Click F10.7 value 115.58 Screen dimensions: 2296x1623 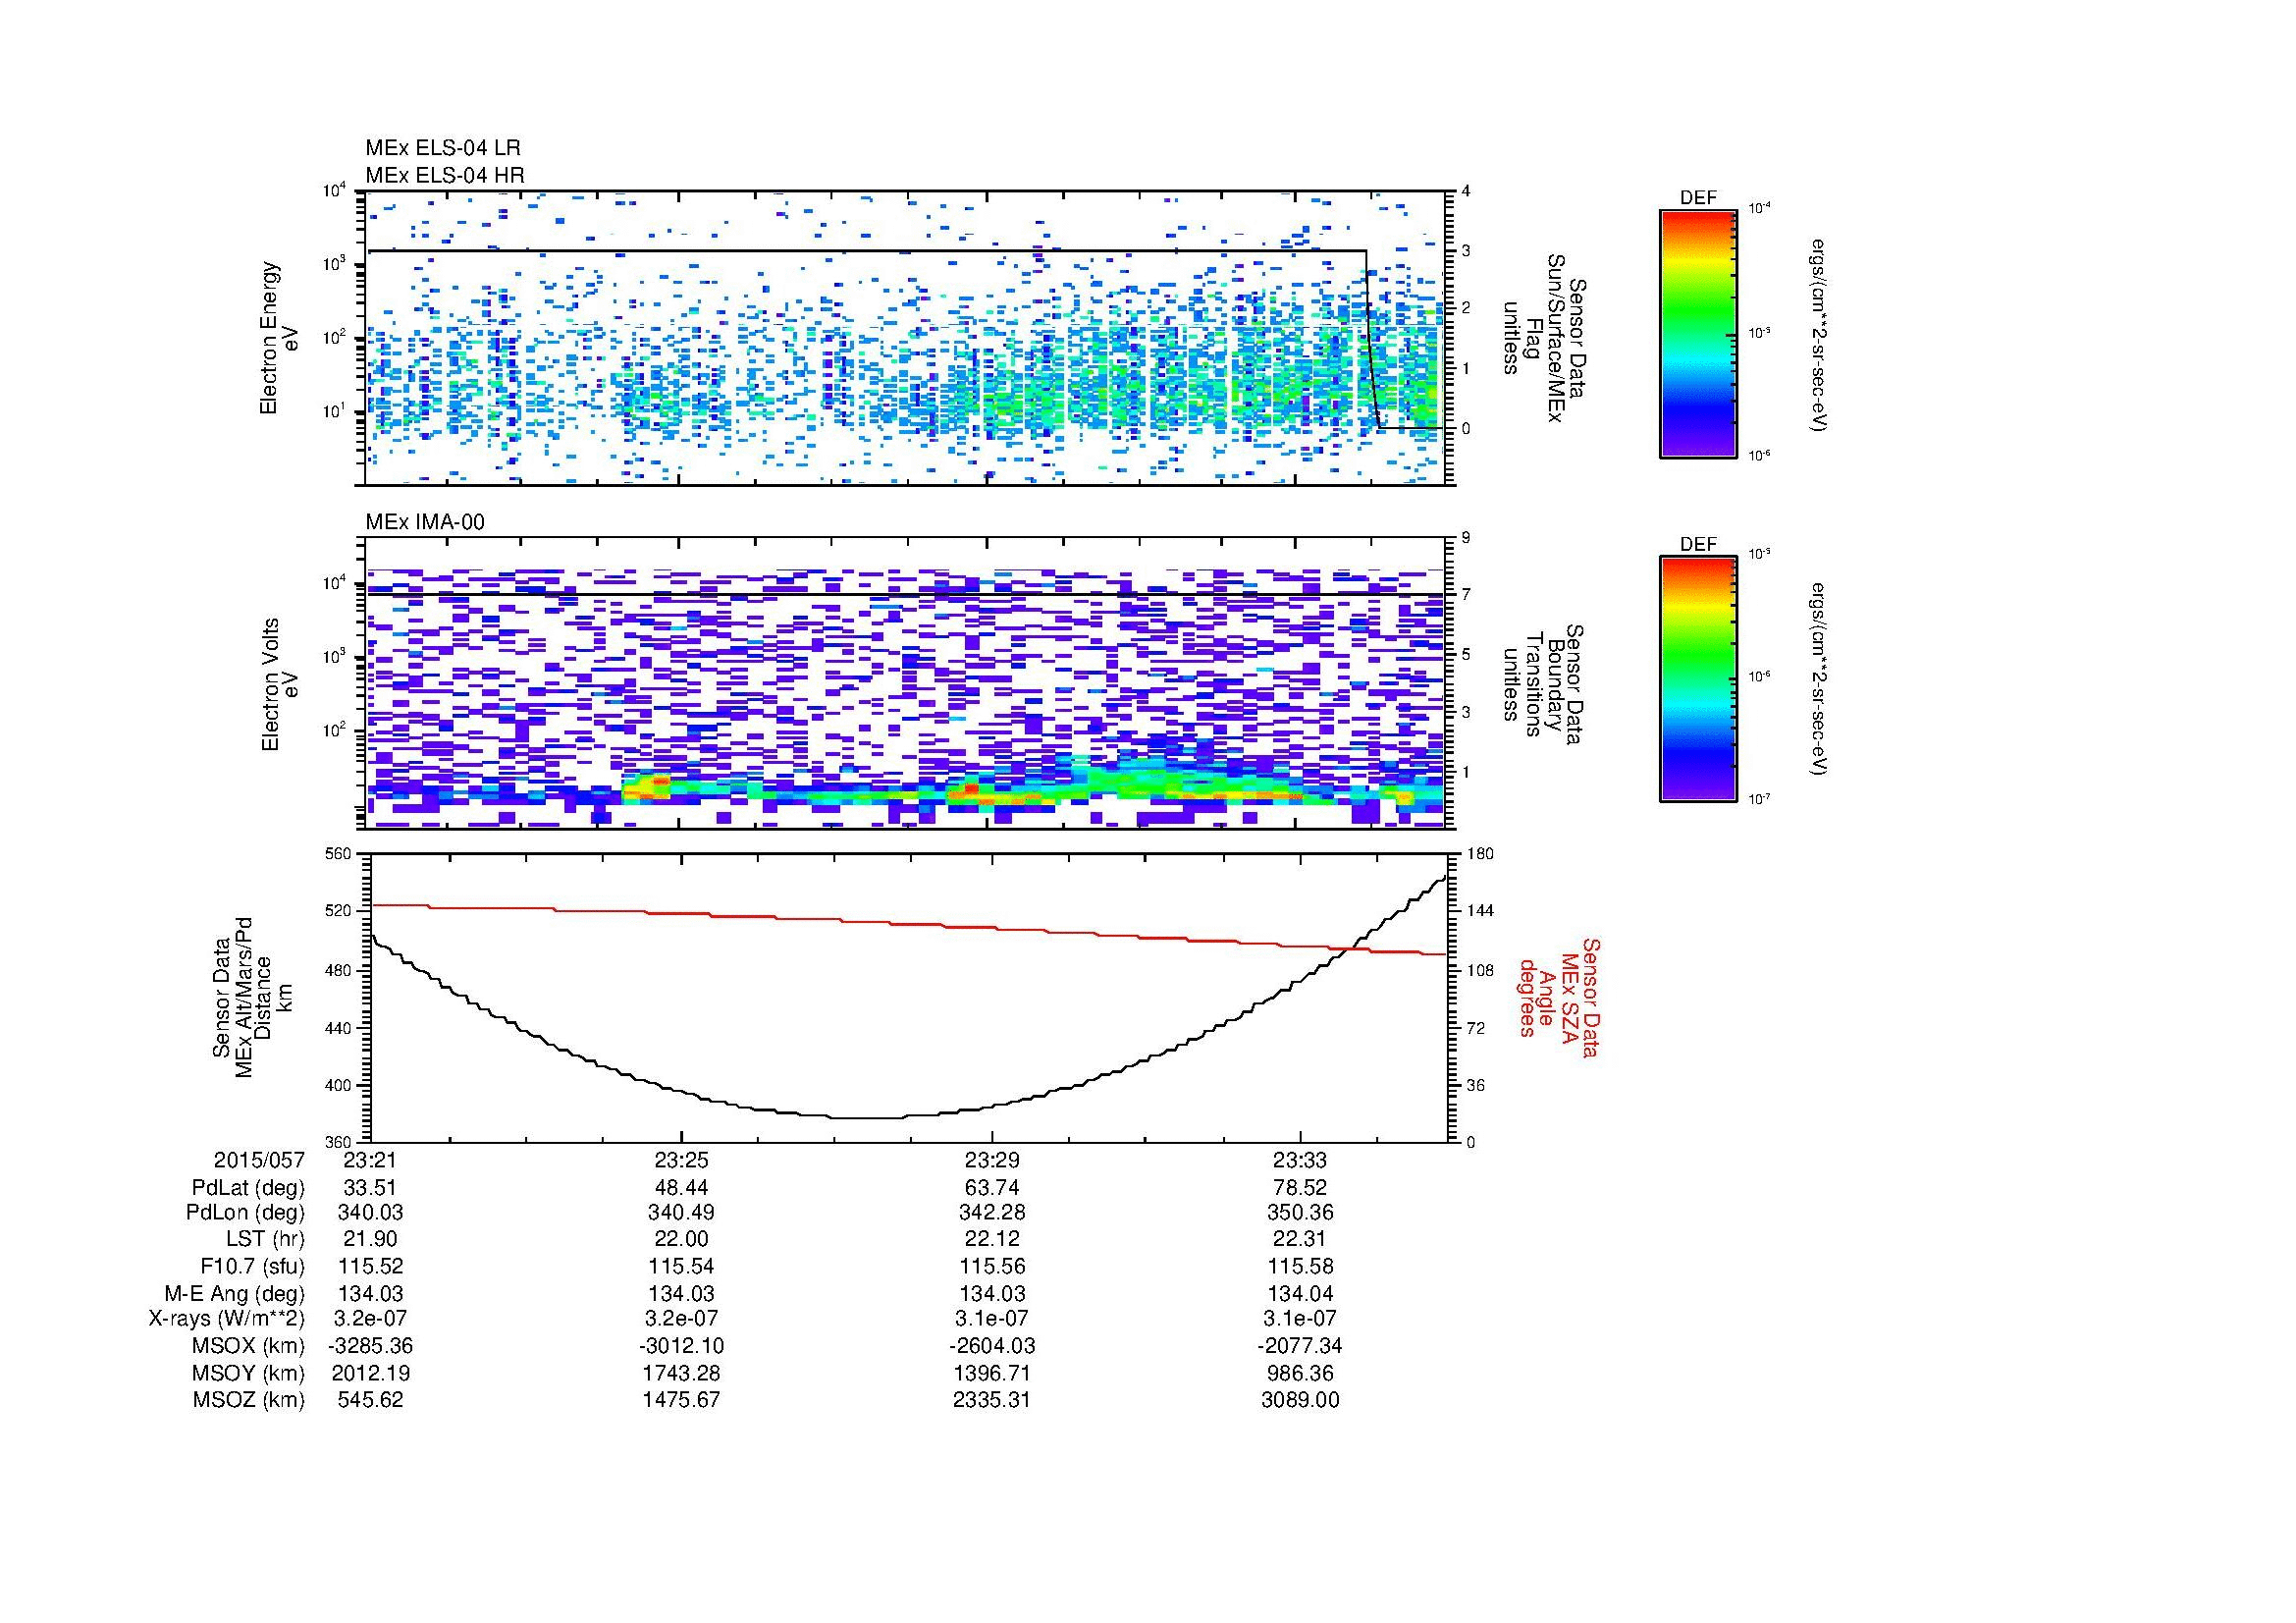[1300, 1267]
